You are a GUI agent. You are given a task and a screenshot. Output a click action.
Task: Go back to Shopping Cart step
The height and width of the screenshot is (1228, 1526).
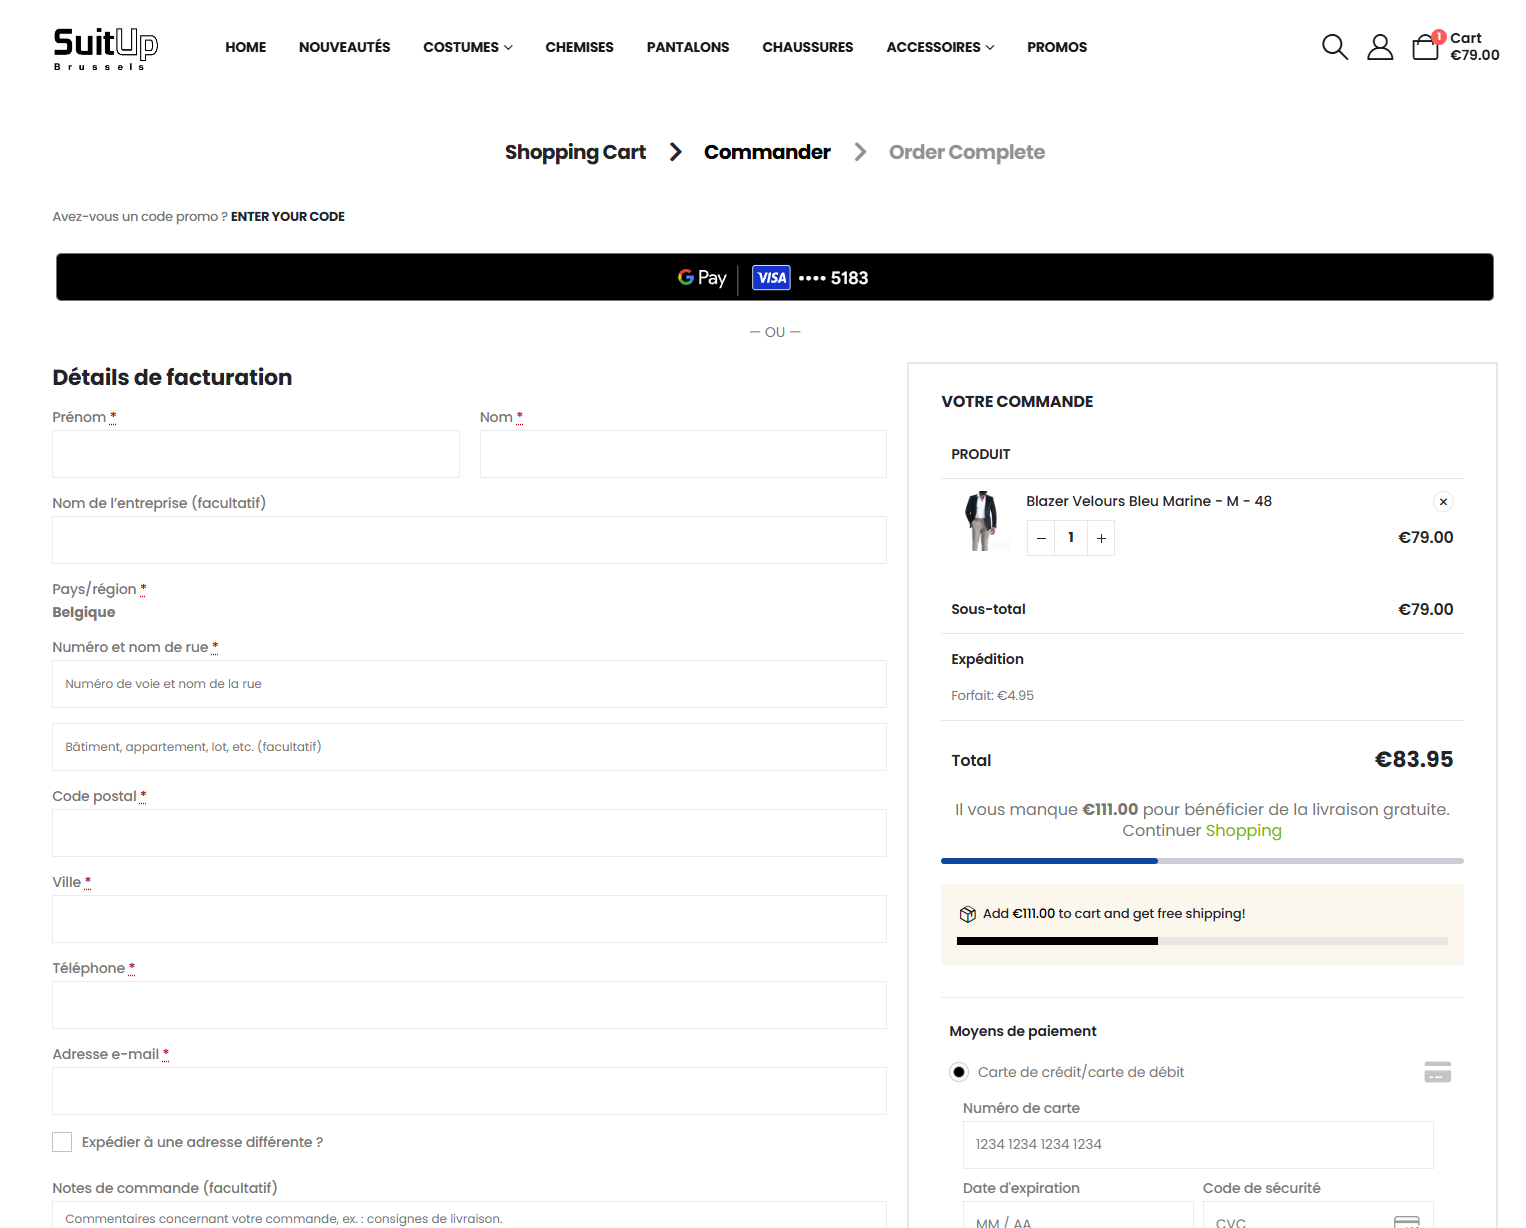575,152
